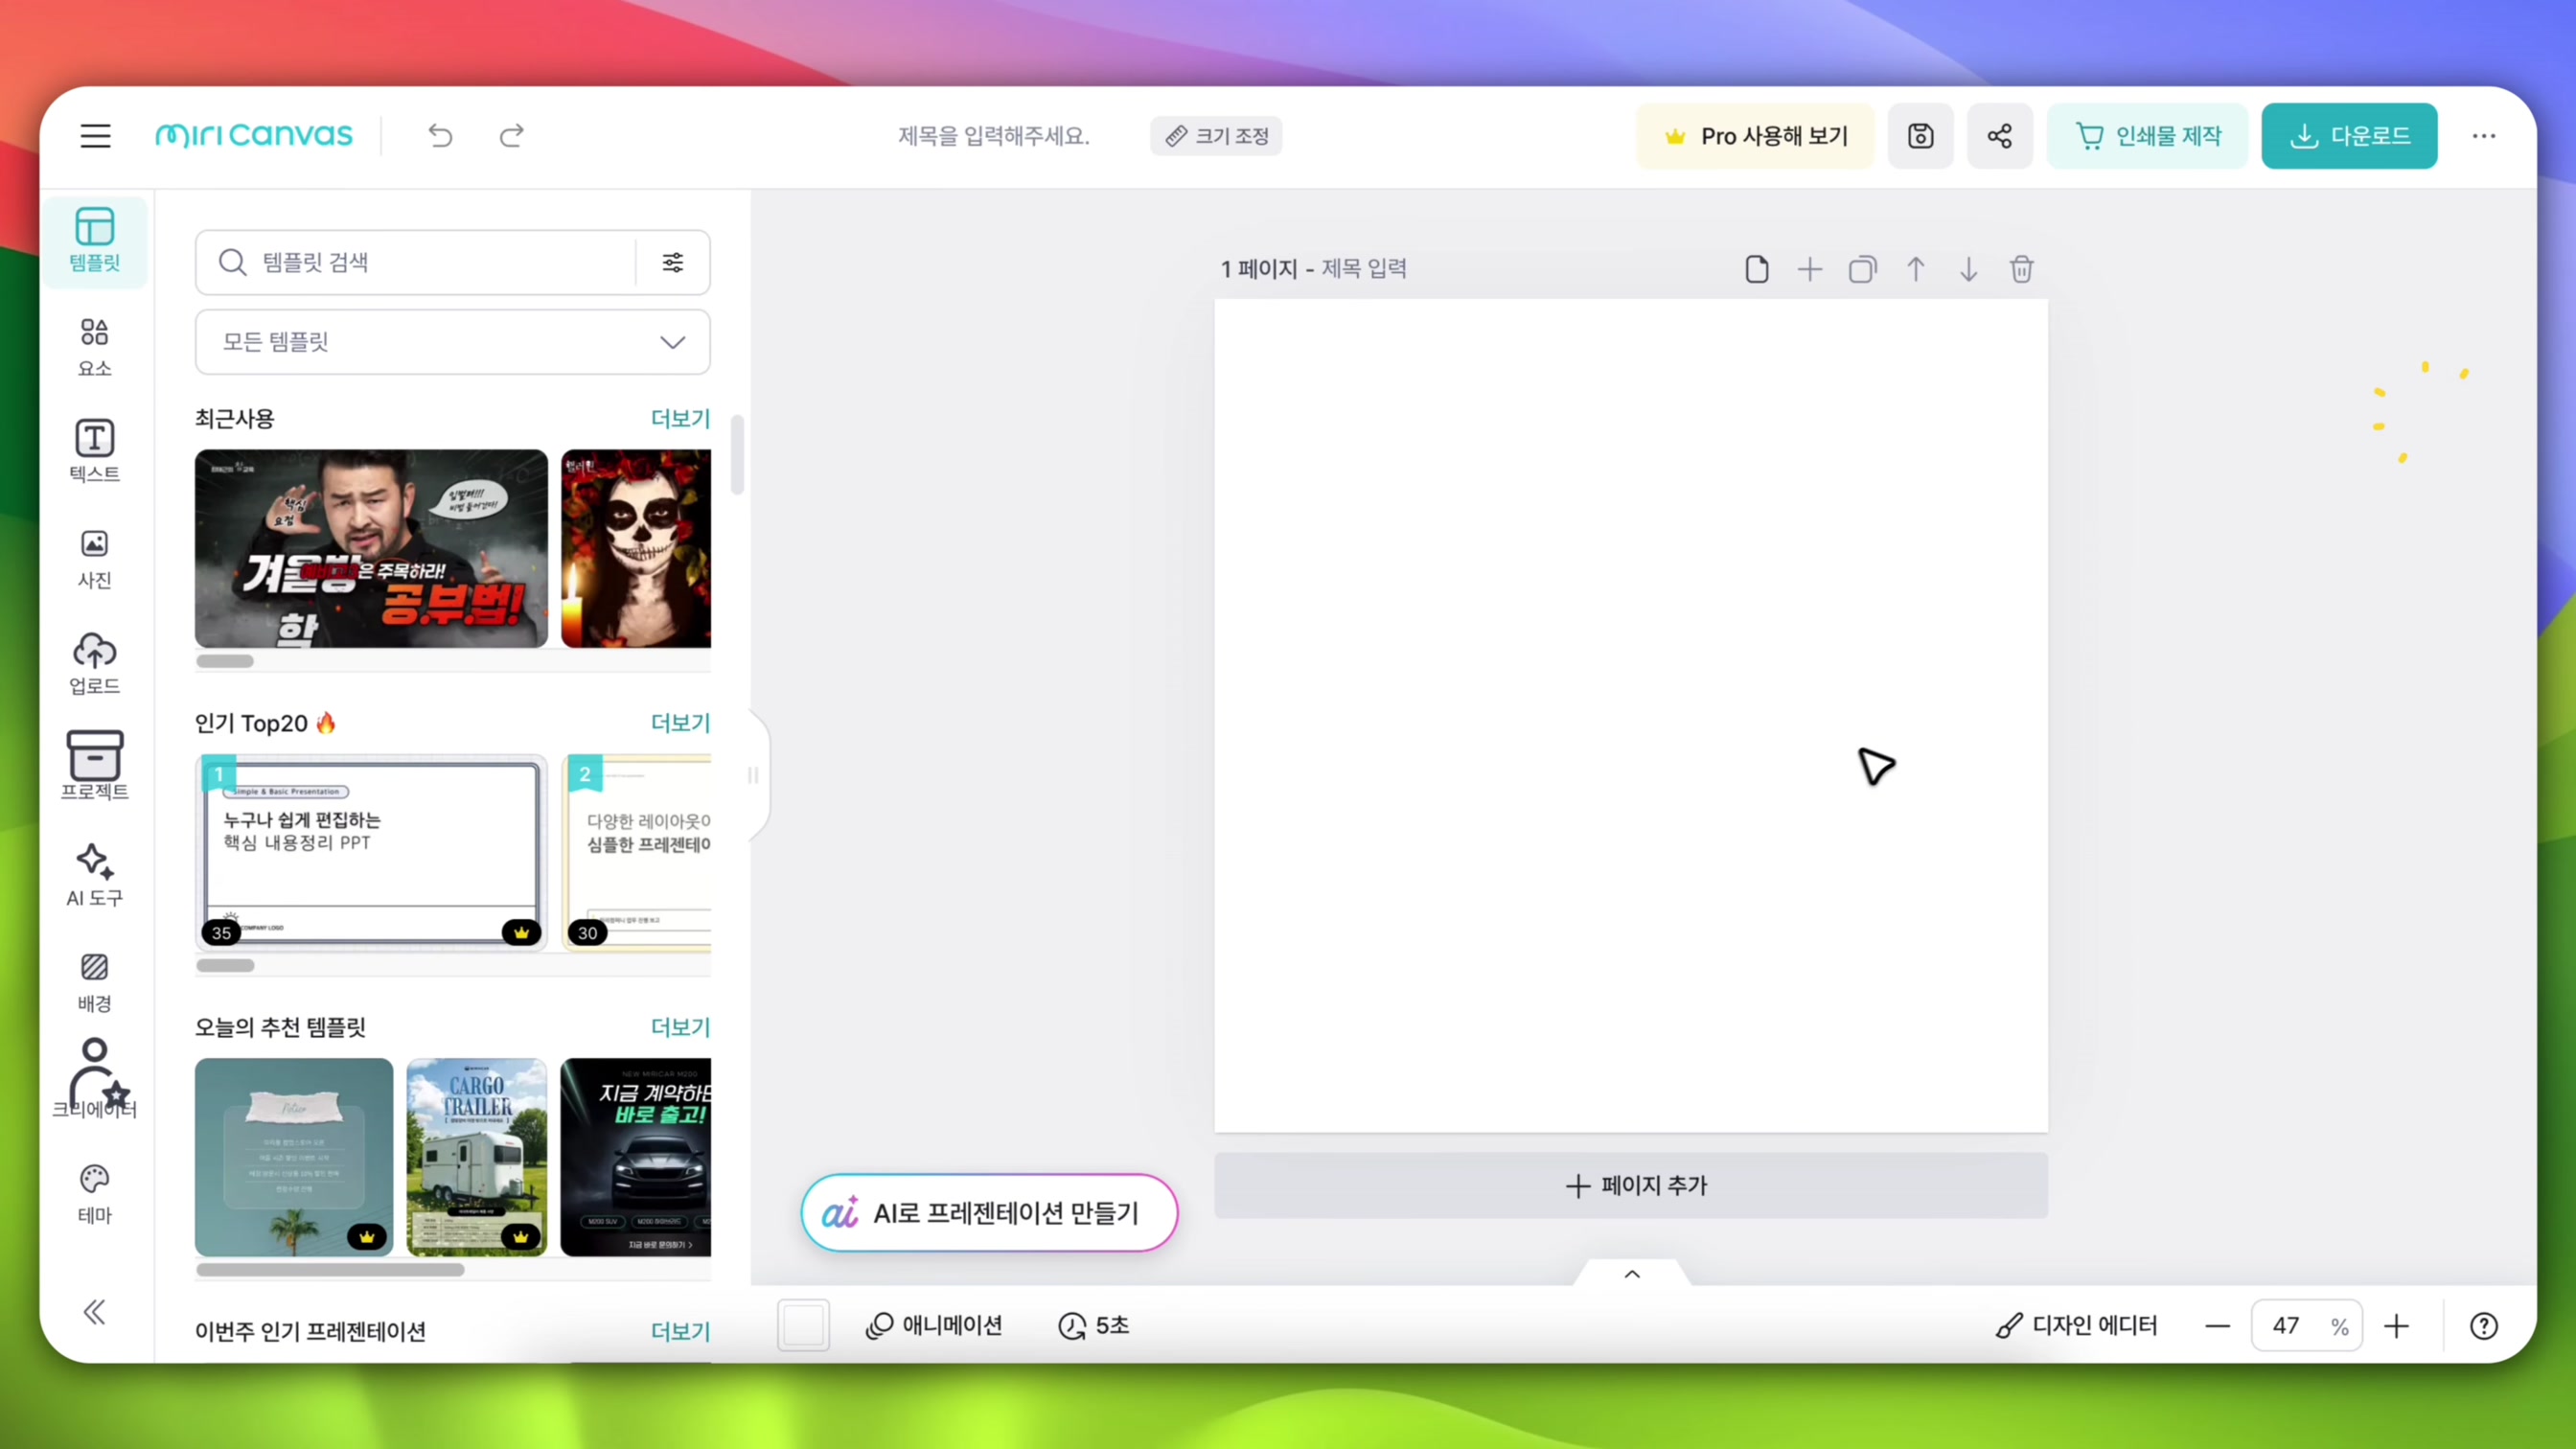Select the rank 1 핵심 내용정리 PPT template
The height and width of the screenshot is (1449, 2576).
click(371, 851)
